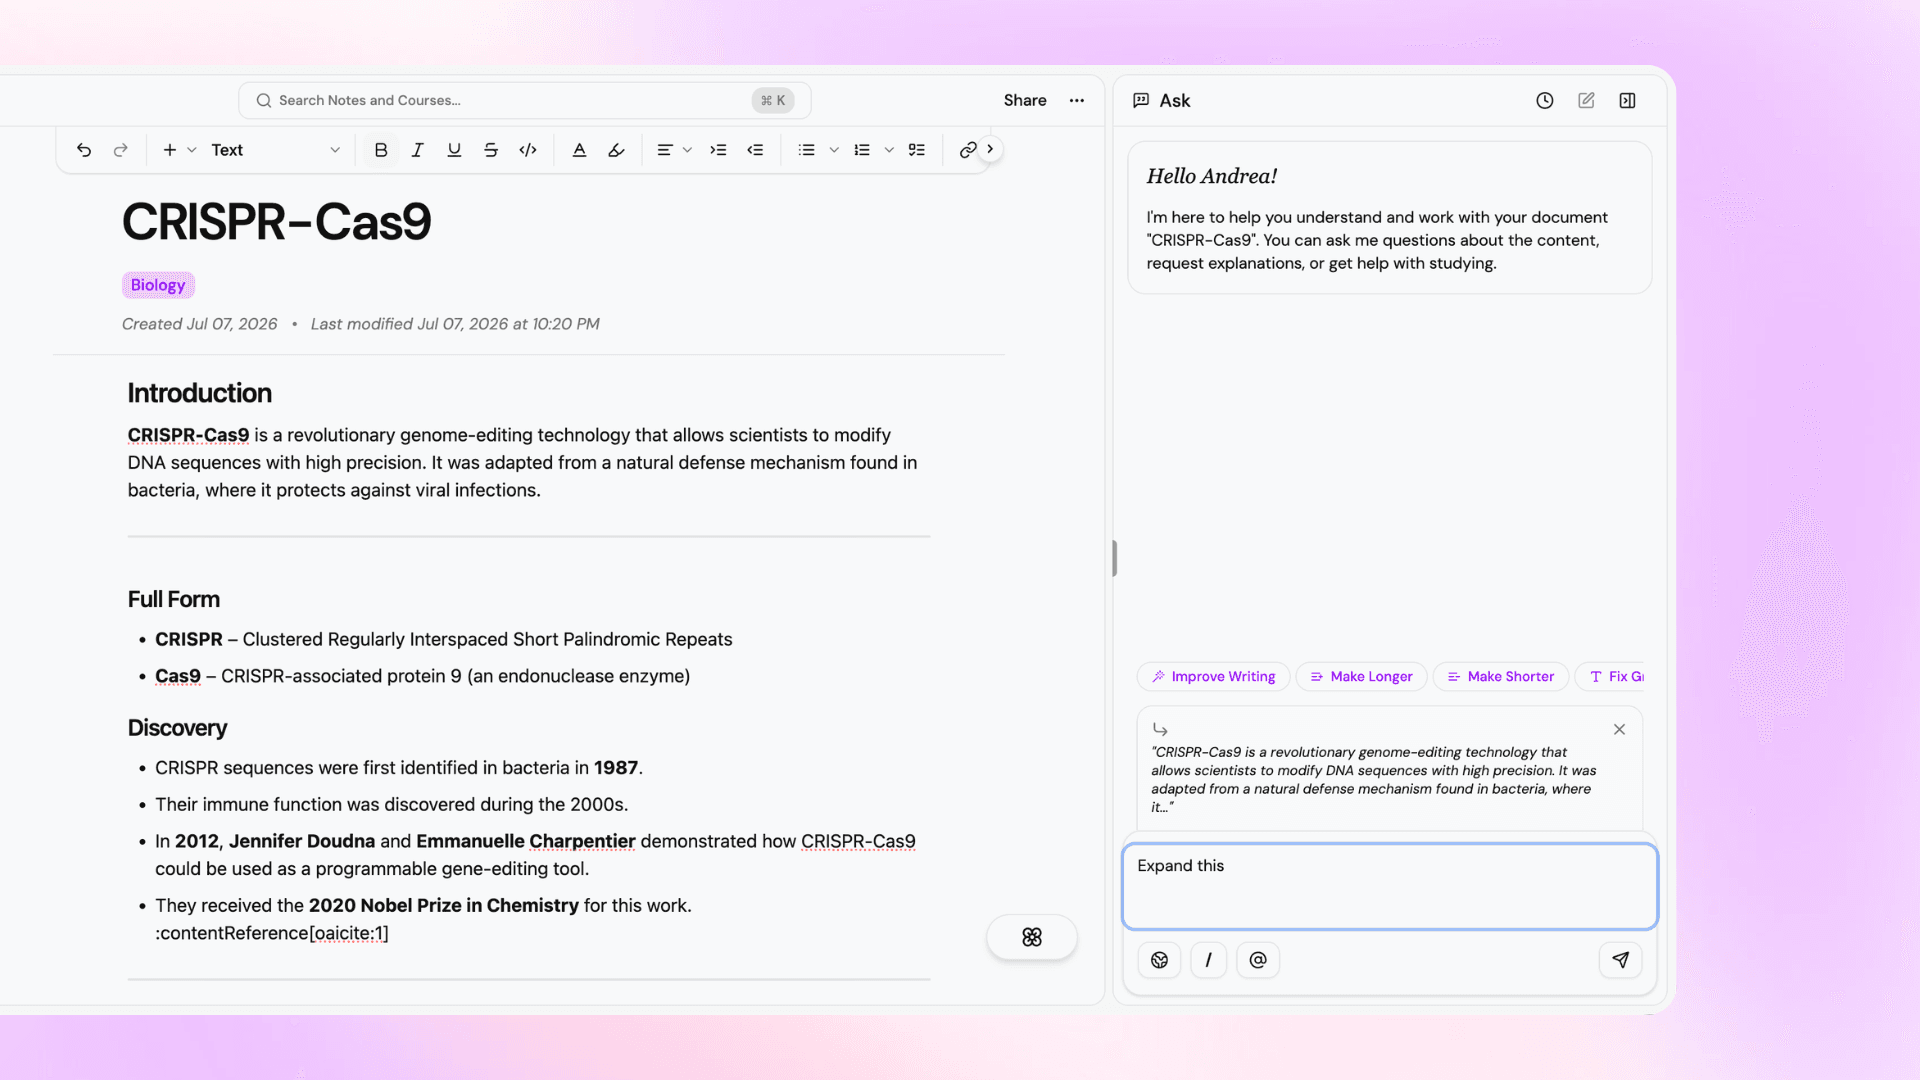Remove the quoted selection with X
The image size is (1920, 1080).
click(1619, 729)
